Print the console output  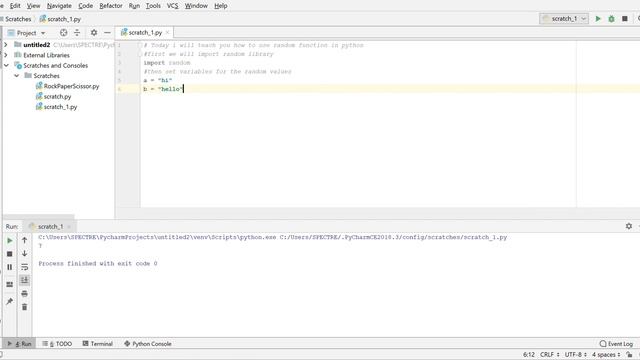point(24,293)
